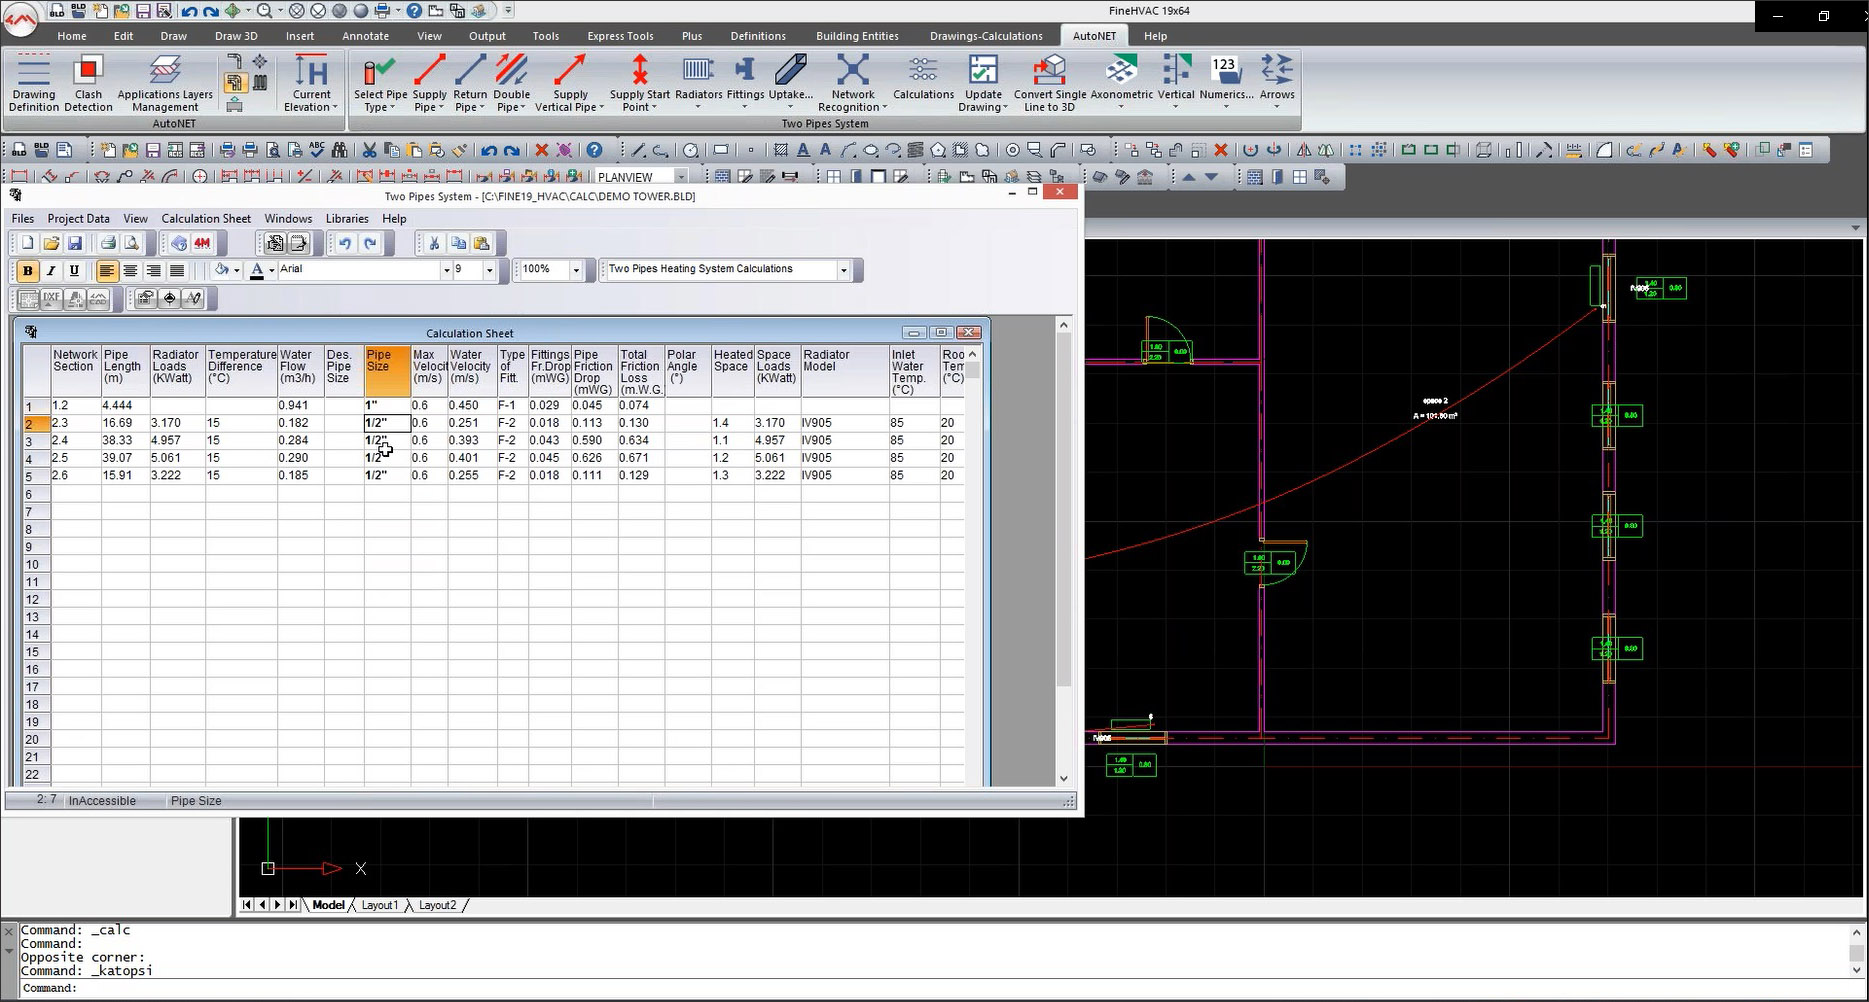Click in the Command input line
The image size is (1869, 1002).
point(900,989)
